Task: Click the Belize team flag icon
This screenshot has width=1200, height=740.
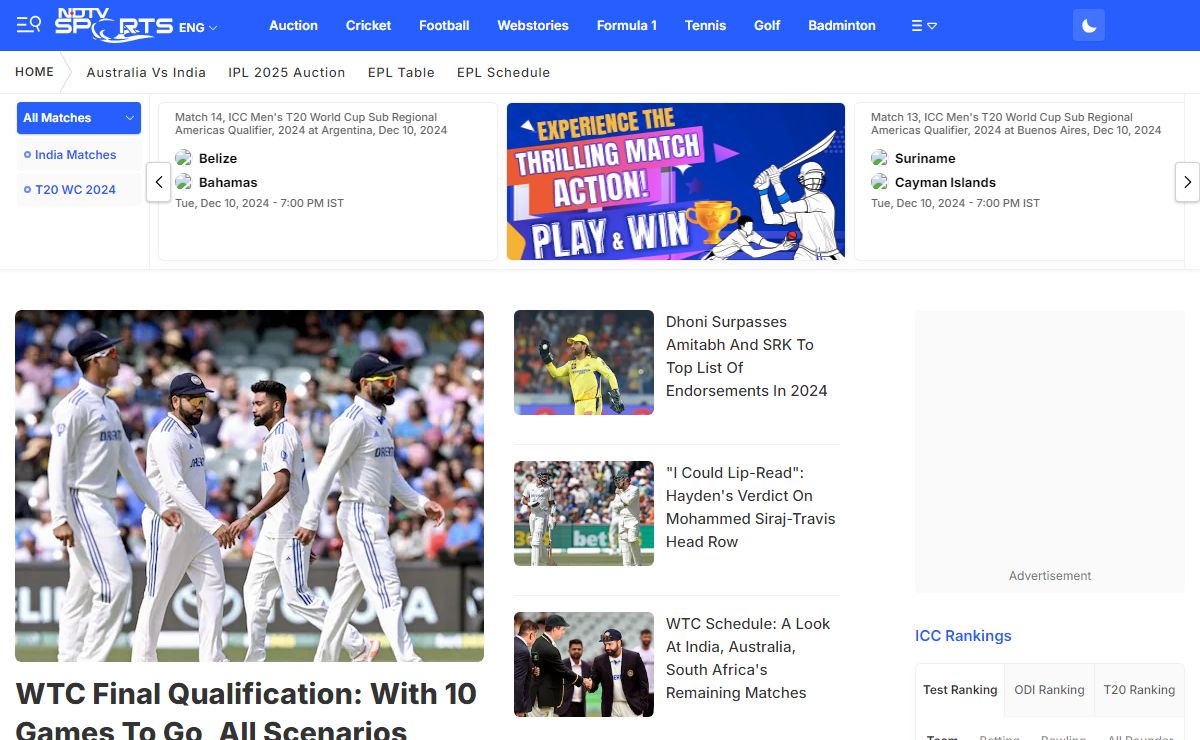Action: pos(183,158)
